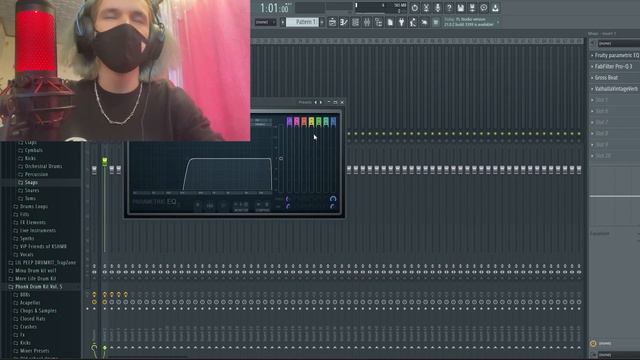Click purple band token in parametric EQ
The height and width of the screenshot is (360, 640).
(x=289, y=122)
